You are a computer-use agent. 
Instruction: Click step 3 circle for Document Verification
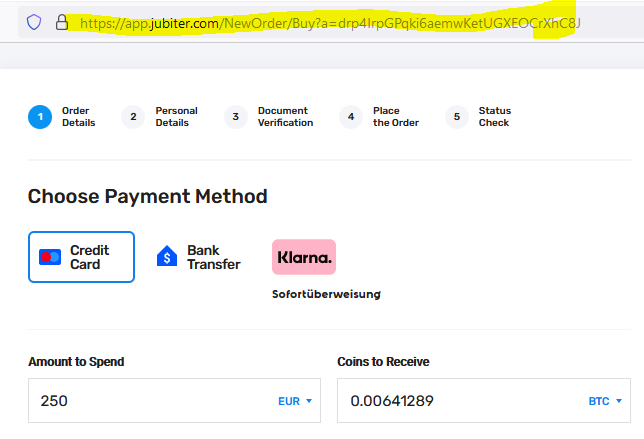point(236,117)
